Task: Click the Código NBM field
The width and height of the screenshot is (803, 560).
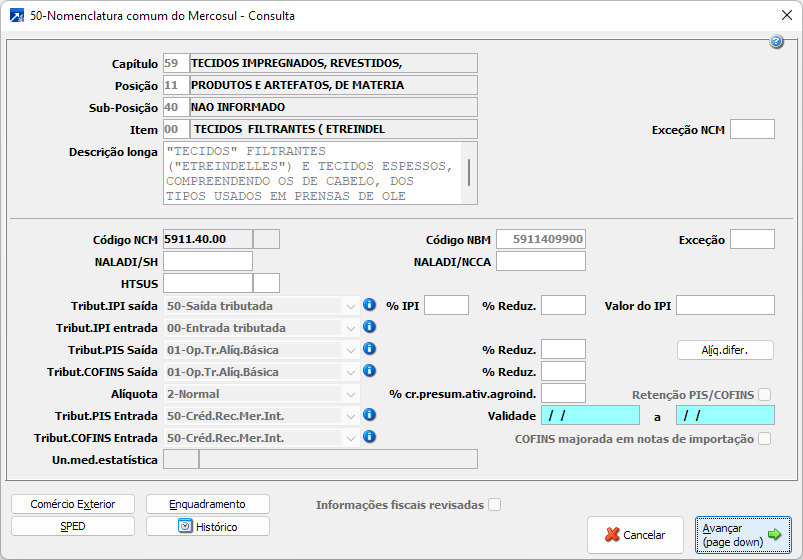Action: coord(541,239)
